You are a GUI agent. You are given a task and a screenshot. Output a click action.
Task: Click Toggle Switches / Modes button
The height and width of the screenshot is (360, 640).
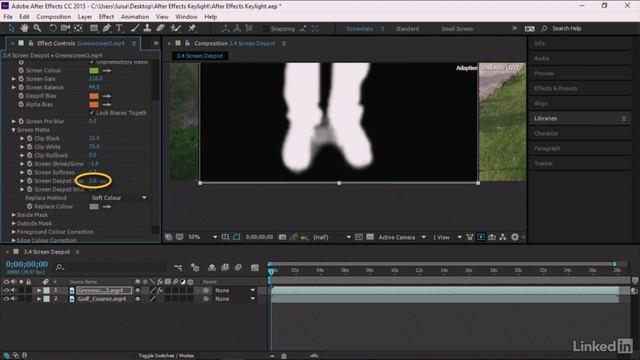[166, 356]
